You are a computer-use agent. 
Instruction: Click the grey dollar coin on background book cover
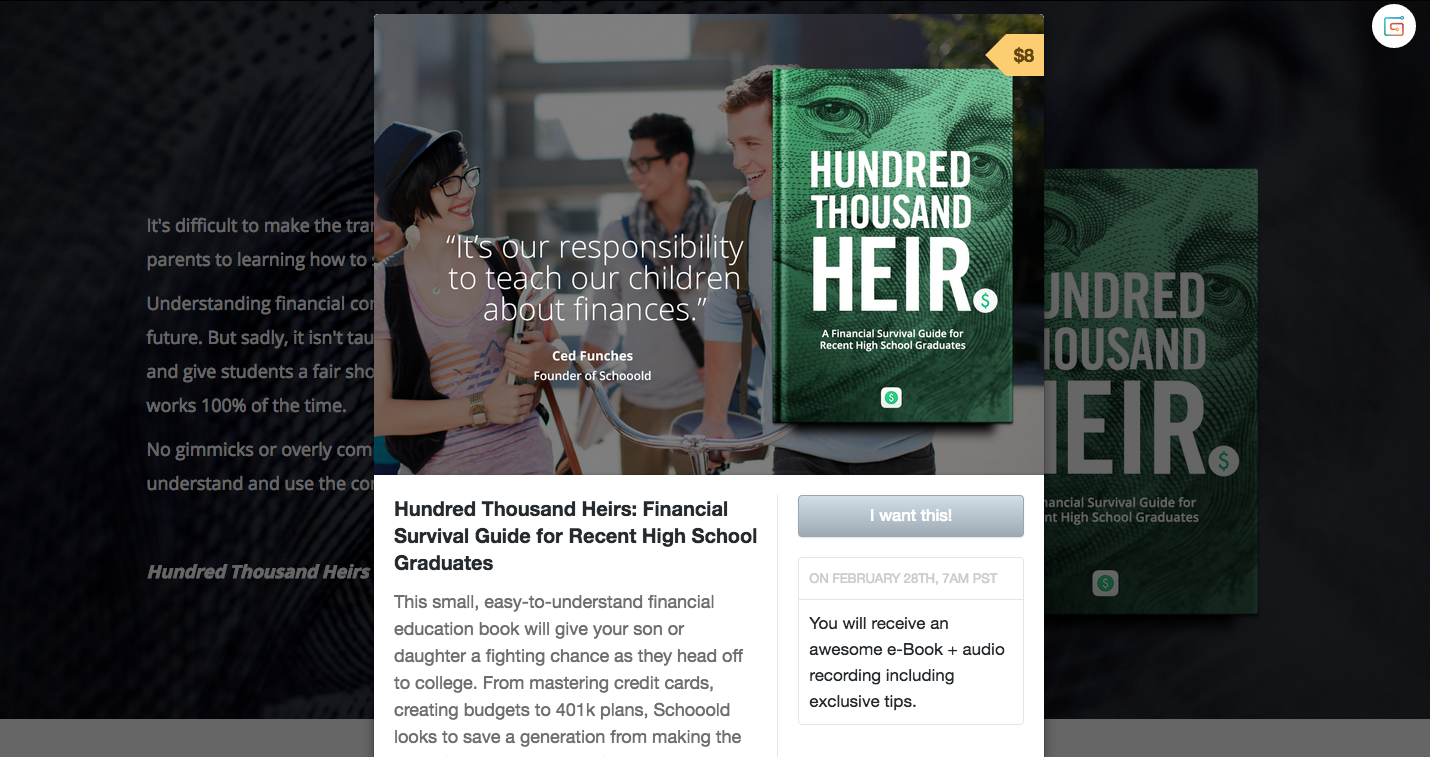[1223, 461]
